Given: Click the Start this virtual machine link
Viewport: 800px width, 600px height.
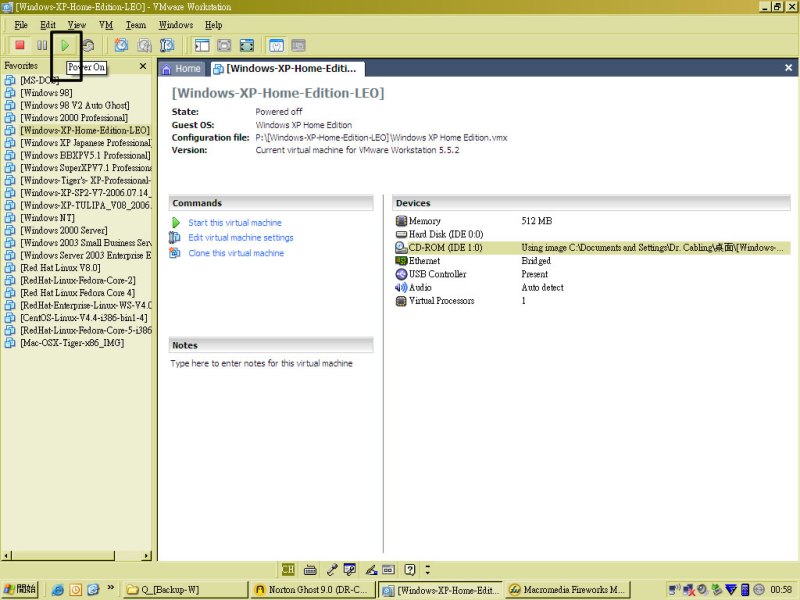Looking at the screenshot, I should (x=235, y=223).
